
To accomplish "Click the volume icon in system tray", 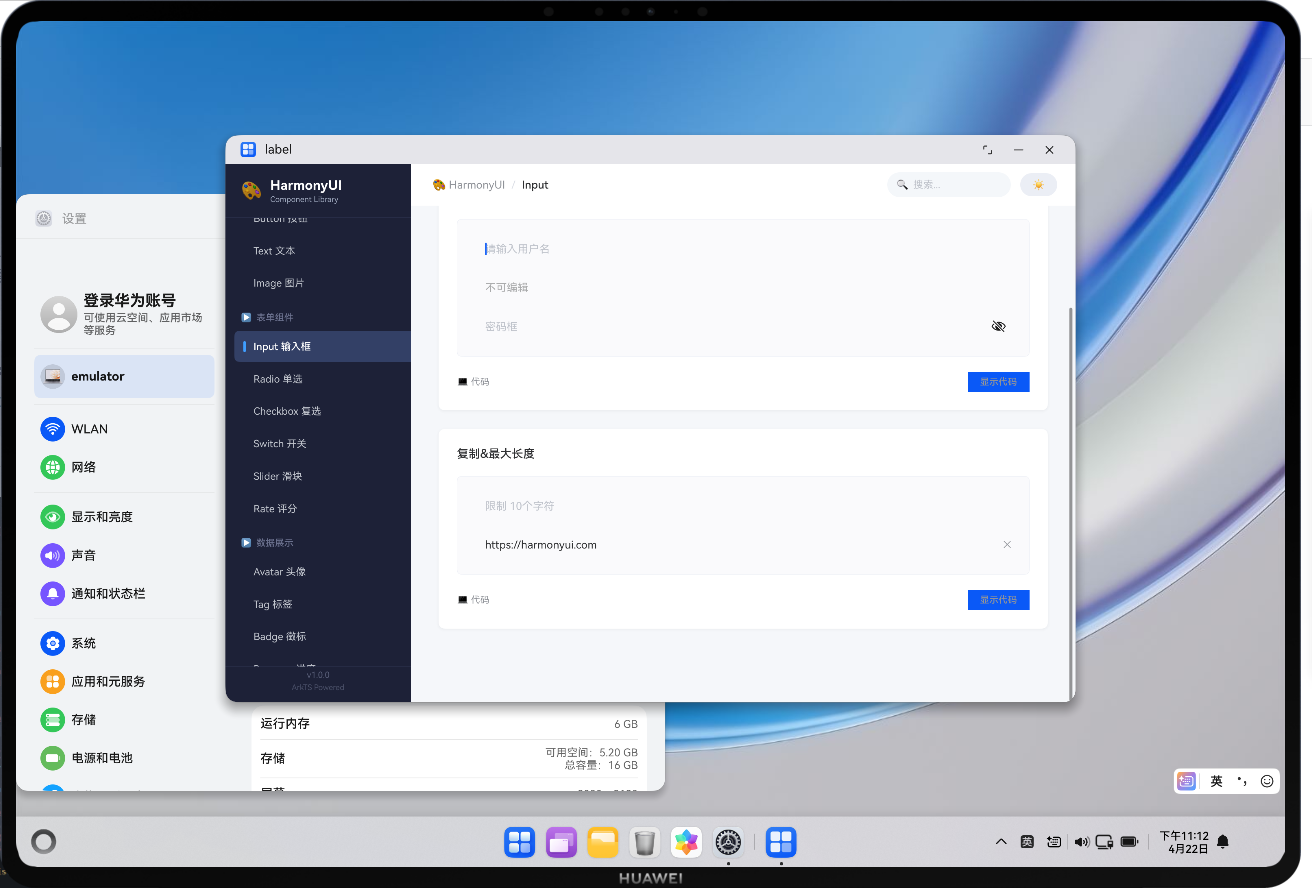I will click(x=1081, y=842).
